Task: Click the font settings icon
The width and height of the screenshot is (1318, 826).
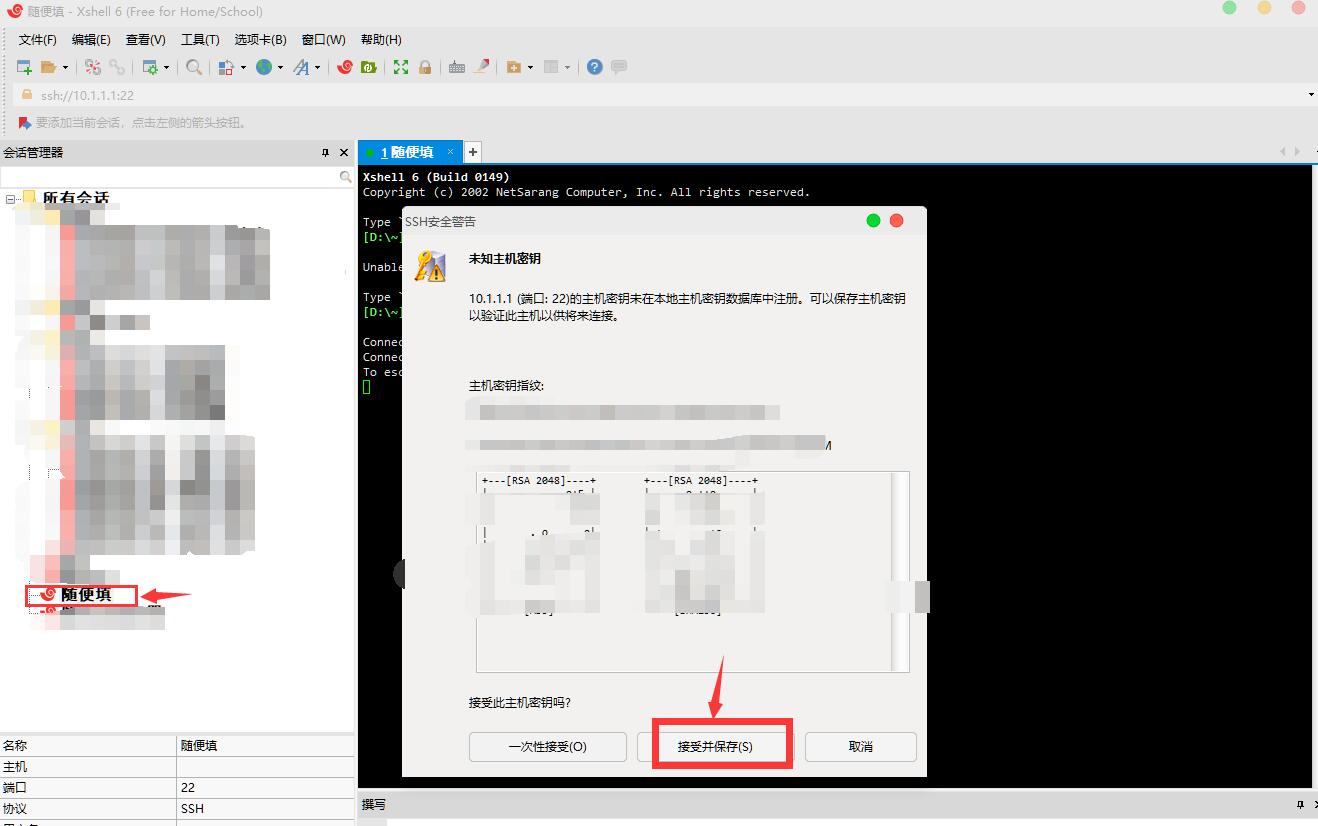Action: coord(301,67)
